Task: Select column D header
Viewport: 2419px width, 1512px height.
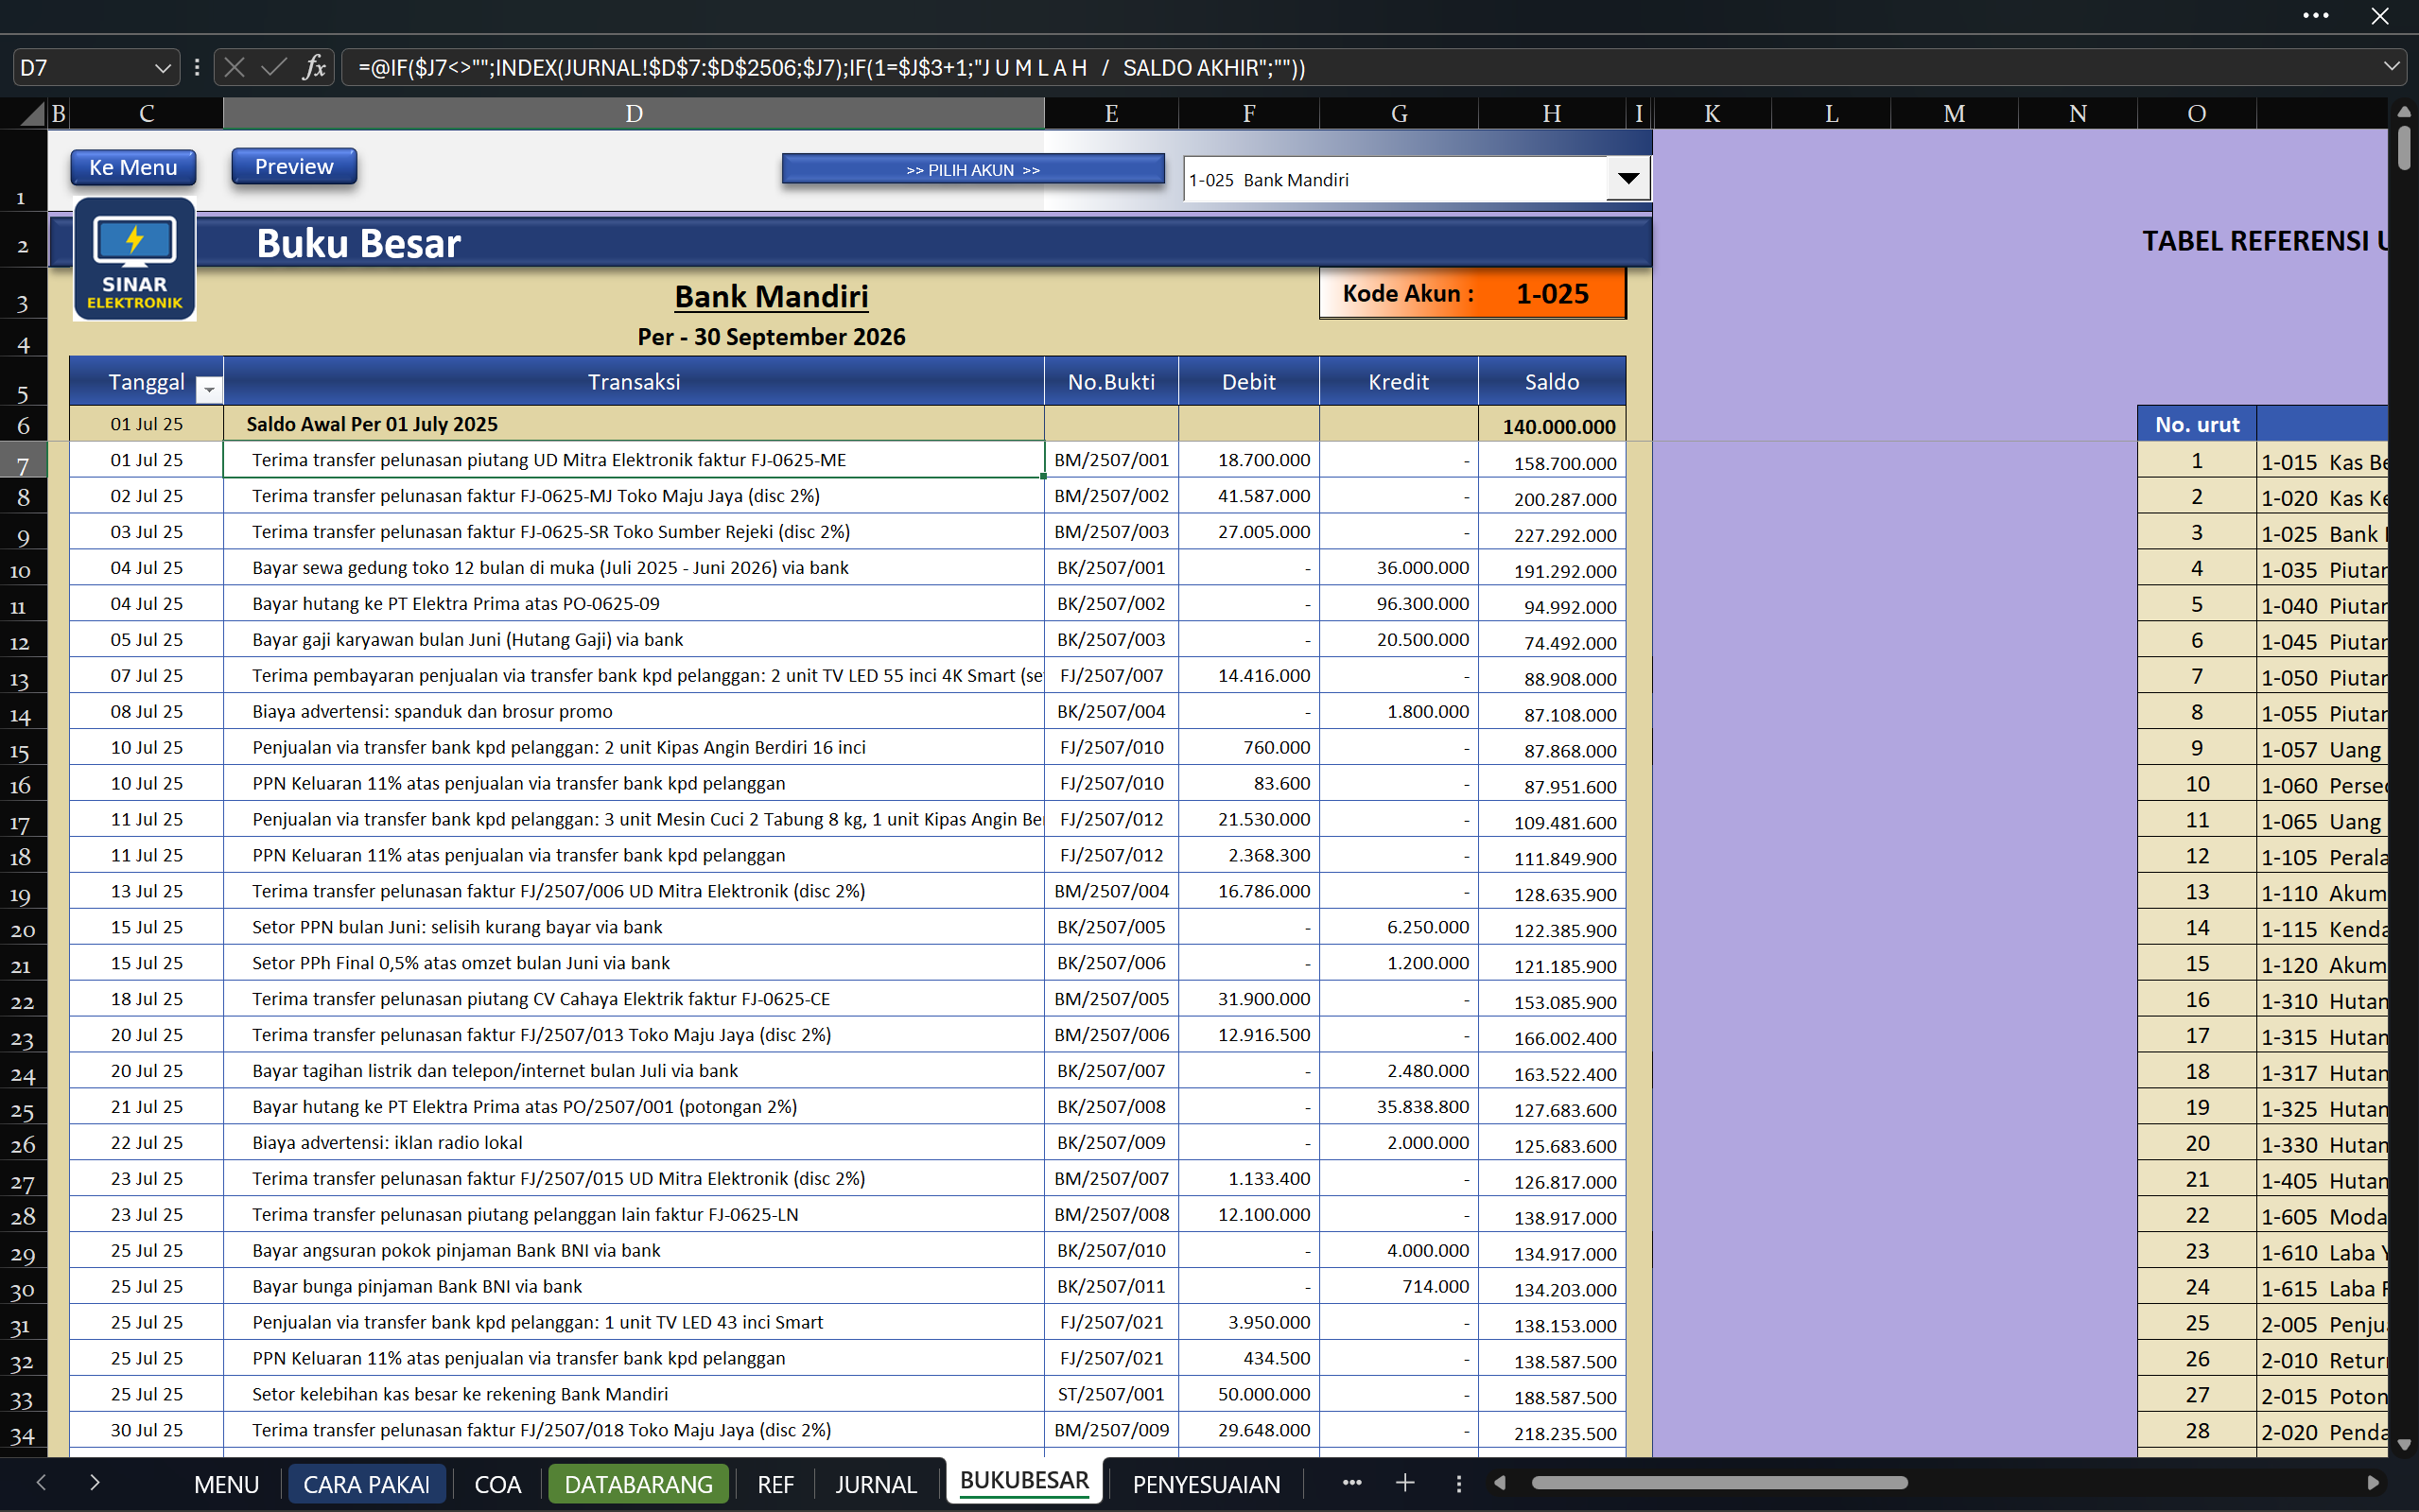Action: [x=633, y=114]
